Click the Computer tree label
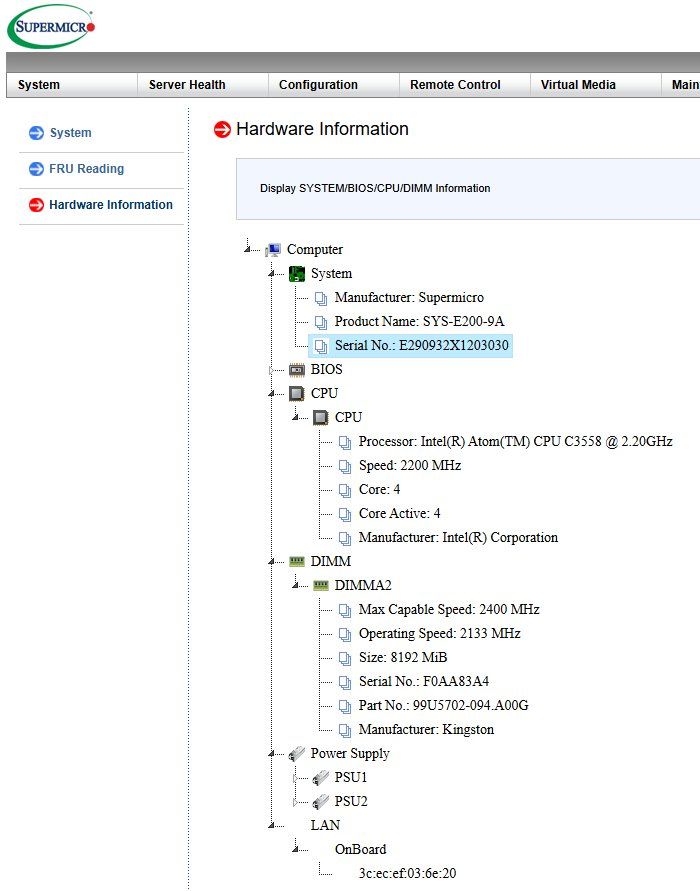Viewport: 700px width, 891px height. coord(315,249)
